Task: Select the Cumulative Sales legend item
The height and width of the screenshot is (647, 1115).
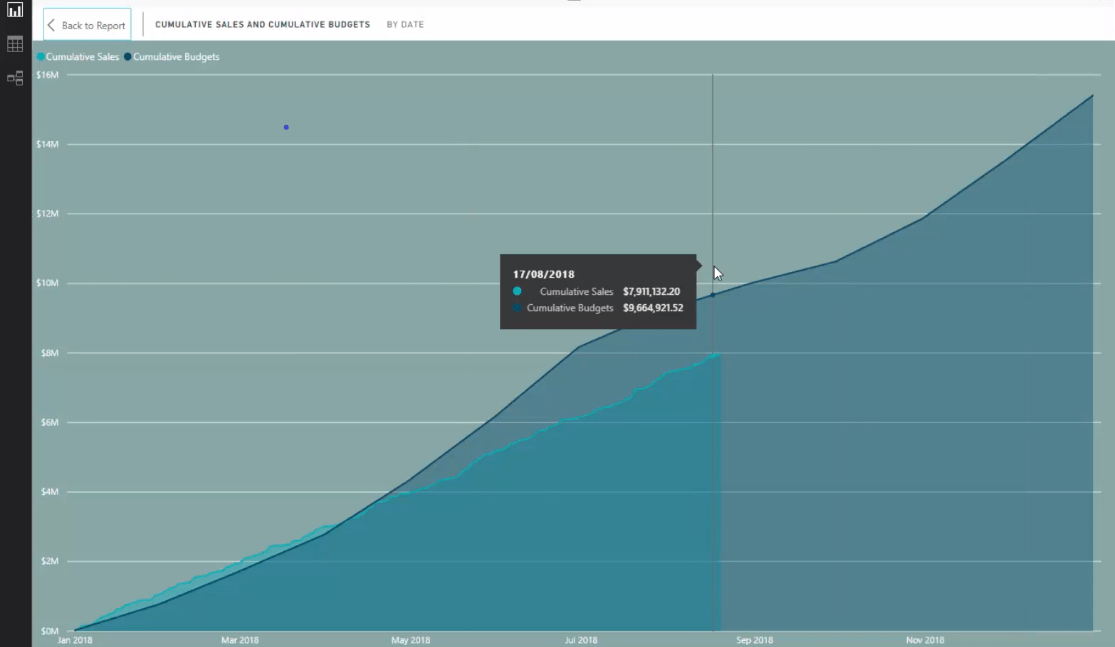Action: [78, 57]
